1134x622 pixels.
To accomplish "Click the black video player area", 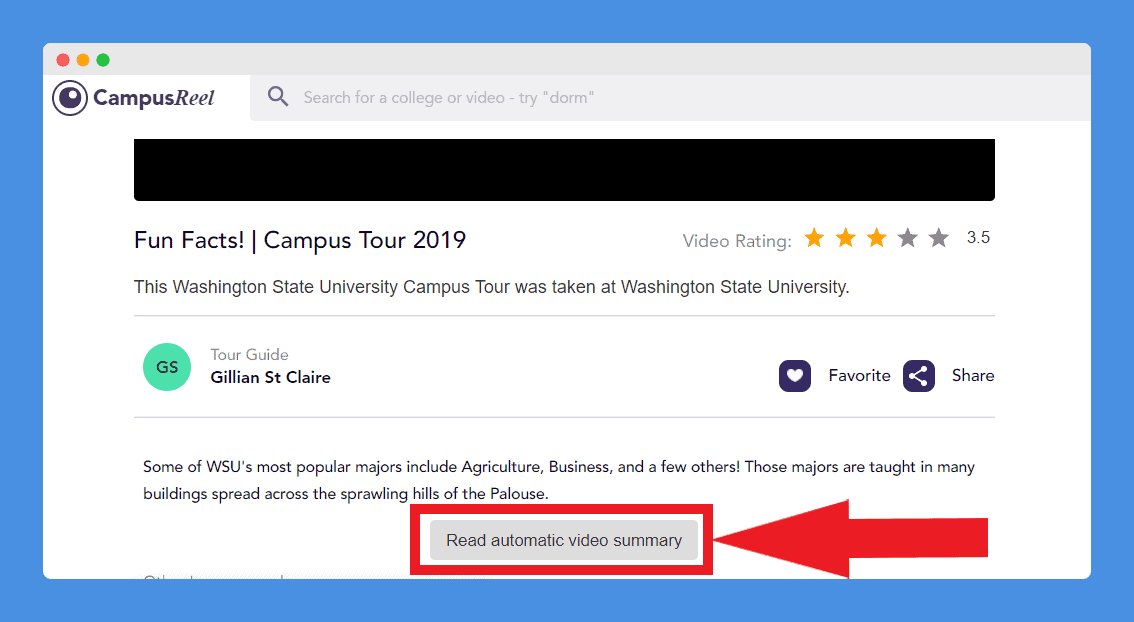I will pos(564,170).
